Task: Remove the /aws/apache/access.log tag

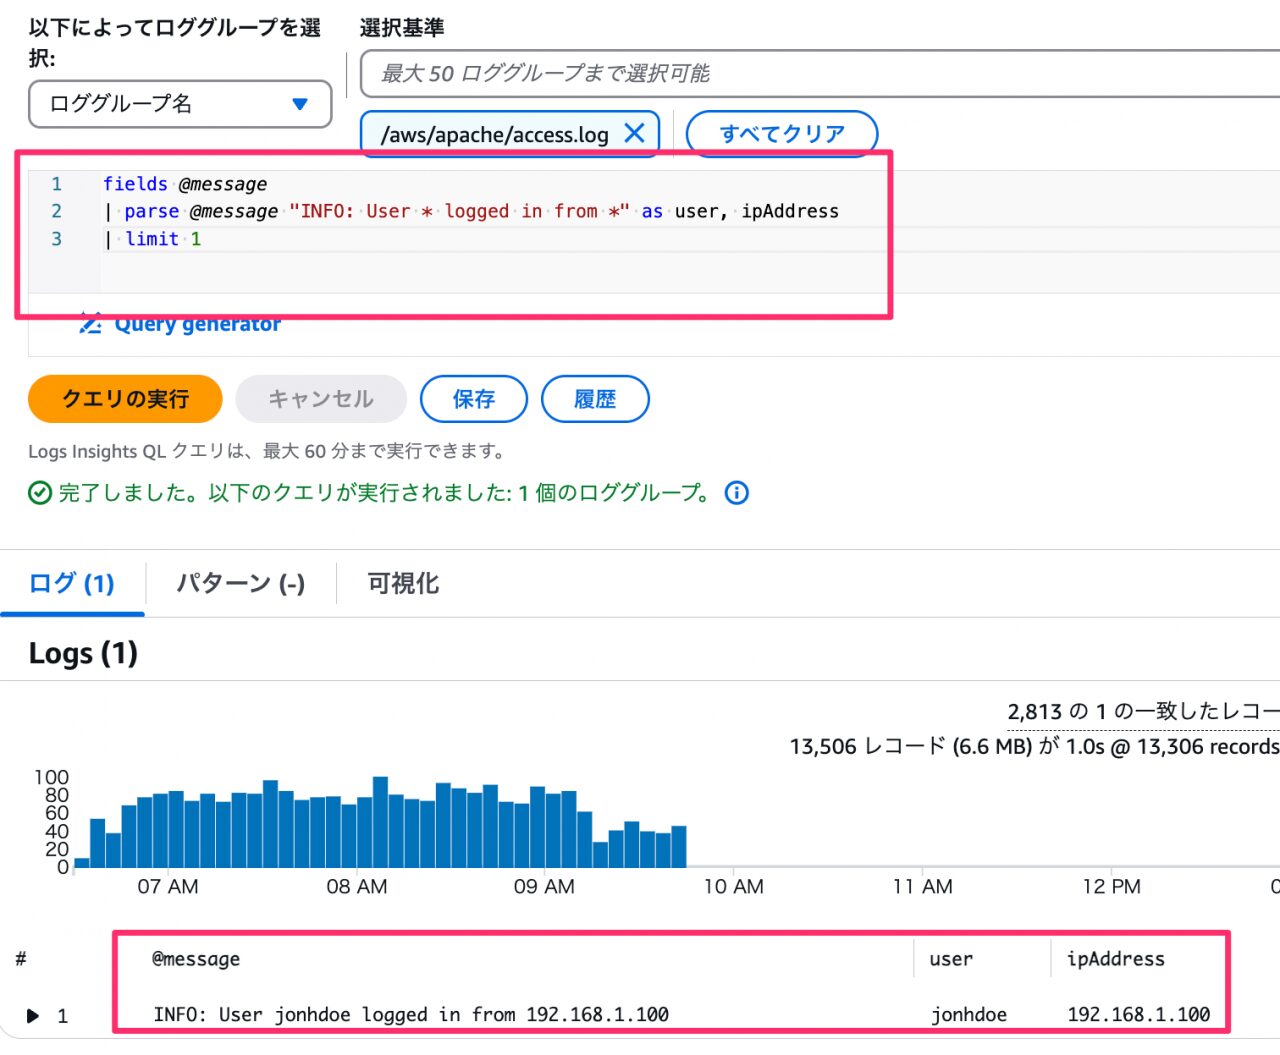Action: pos(634,133)
